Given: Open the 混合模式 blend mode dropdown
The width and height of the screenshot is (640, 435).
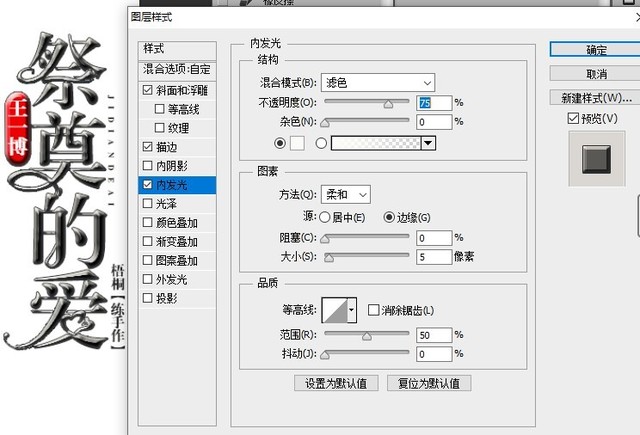Looking at the screenshot, I should (x=378, y=82).
